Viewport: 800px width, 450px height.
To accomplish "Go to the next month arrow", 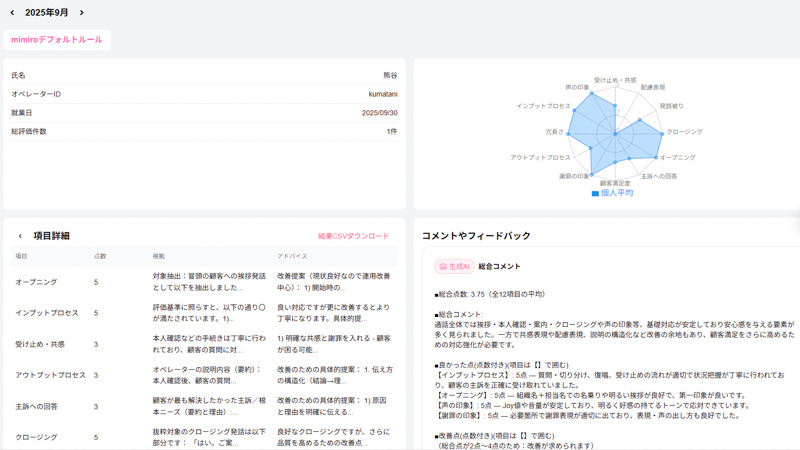I will pyautogui.click(x=82, y=13).
